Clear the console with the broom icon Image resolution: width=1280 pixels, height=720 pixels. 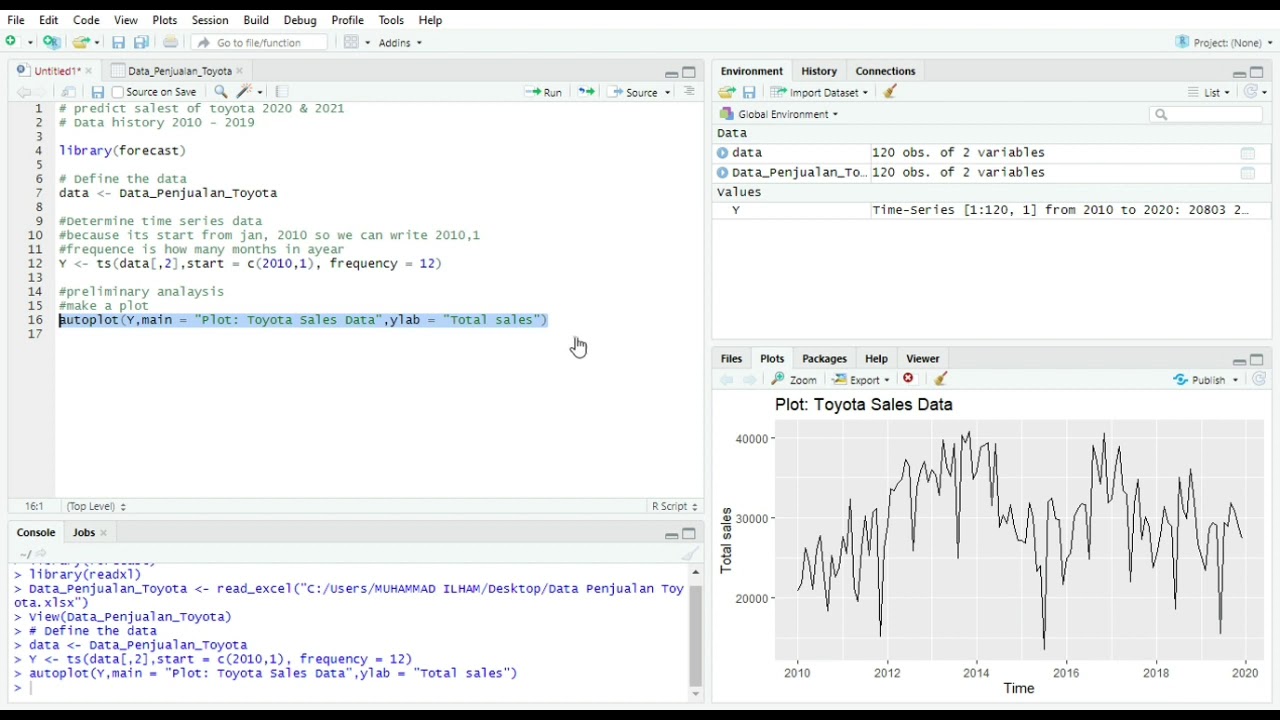(x=689, y=553)
